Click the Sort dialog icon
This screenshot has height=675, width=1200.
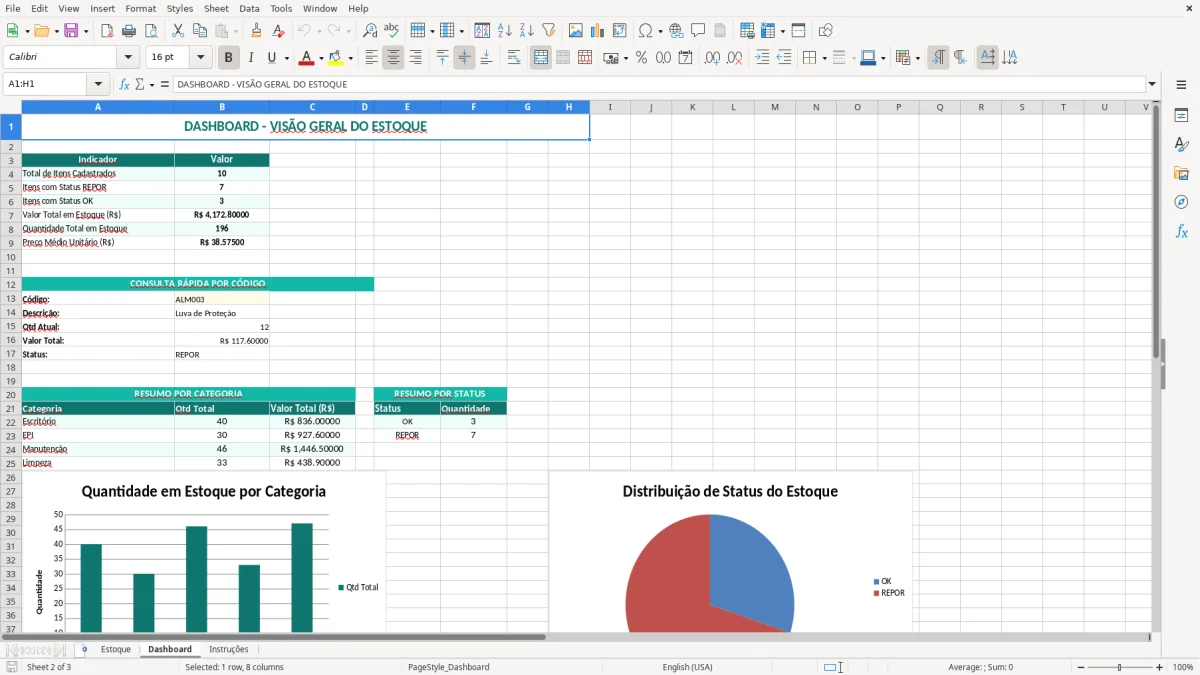point(482,31)
